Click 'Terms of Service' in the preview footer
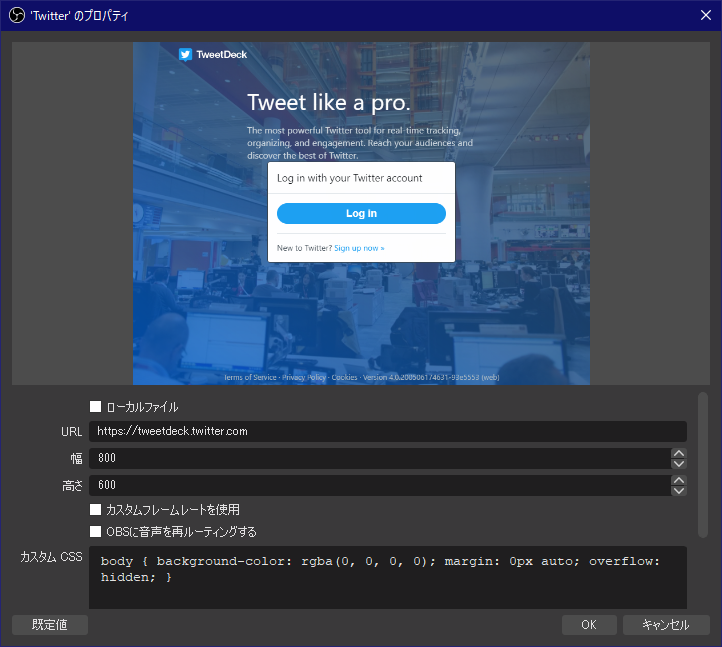The height and width of the screenshot is (647, 722). (250, 378)
